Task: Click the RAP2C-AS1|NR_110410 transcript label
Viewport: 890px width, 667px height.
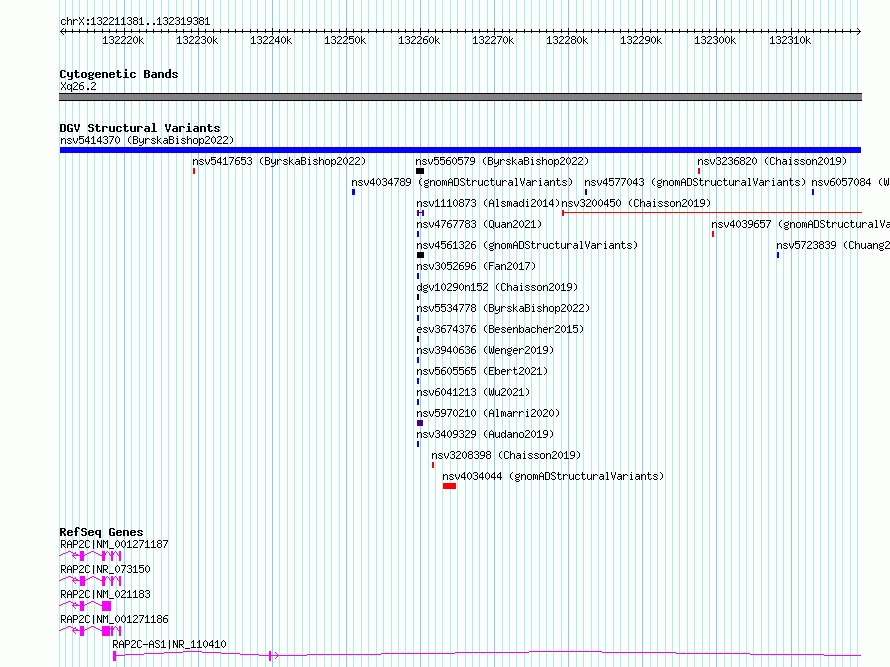Action: 169,644
